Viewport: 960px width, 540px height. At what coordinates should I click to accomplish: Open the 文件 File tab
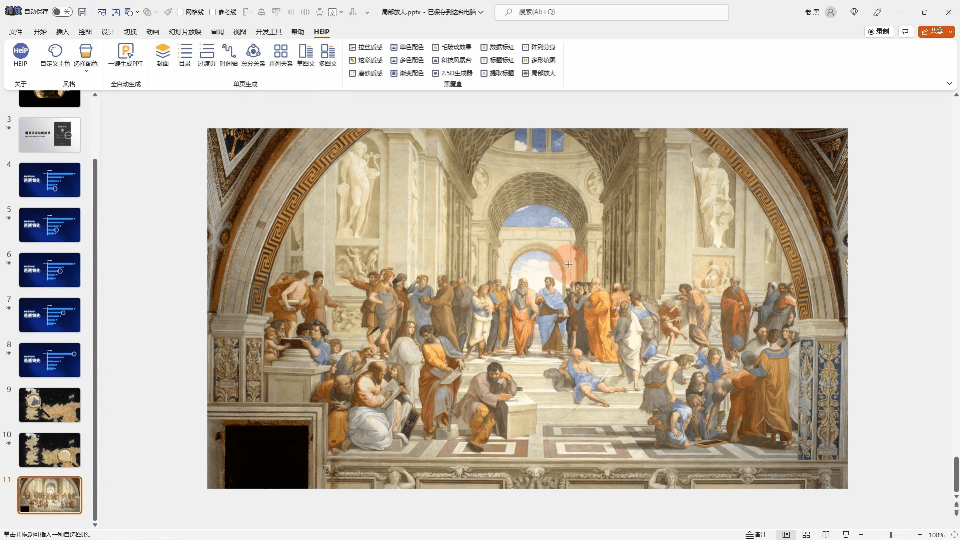click(16, 32)
